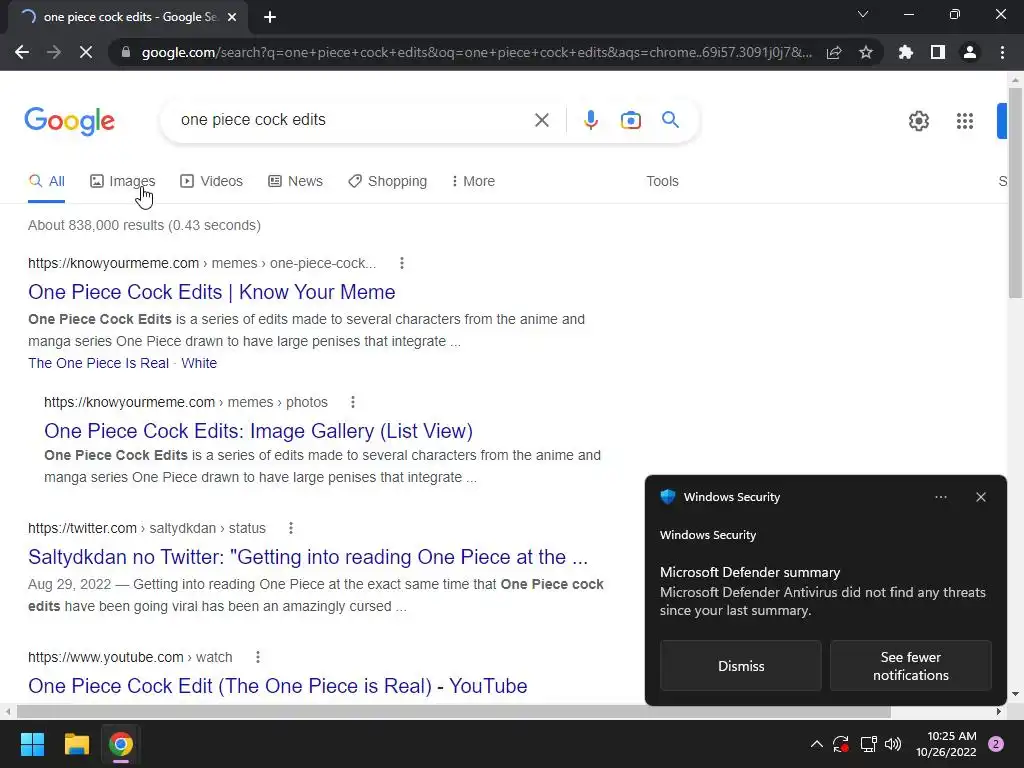
Task: Click the horizontal scrollbar thumb
Action: [454, 712]
